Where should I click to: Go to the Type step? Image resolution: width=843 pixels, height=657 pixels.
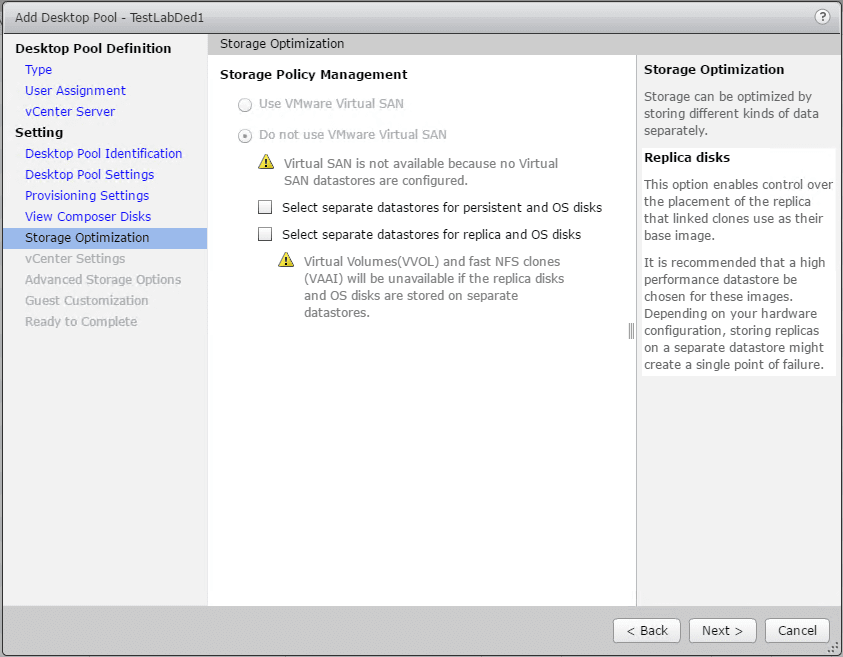39,70
